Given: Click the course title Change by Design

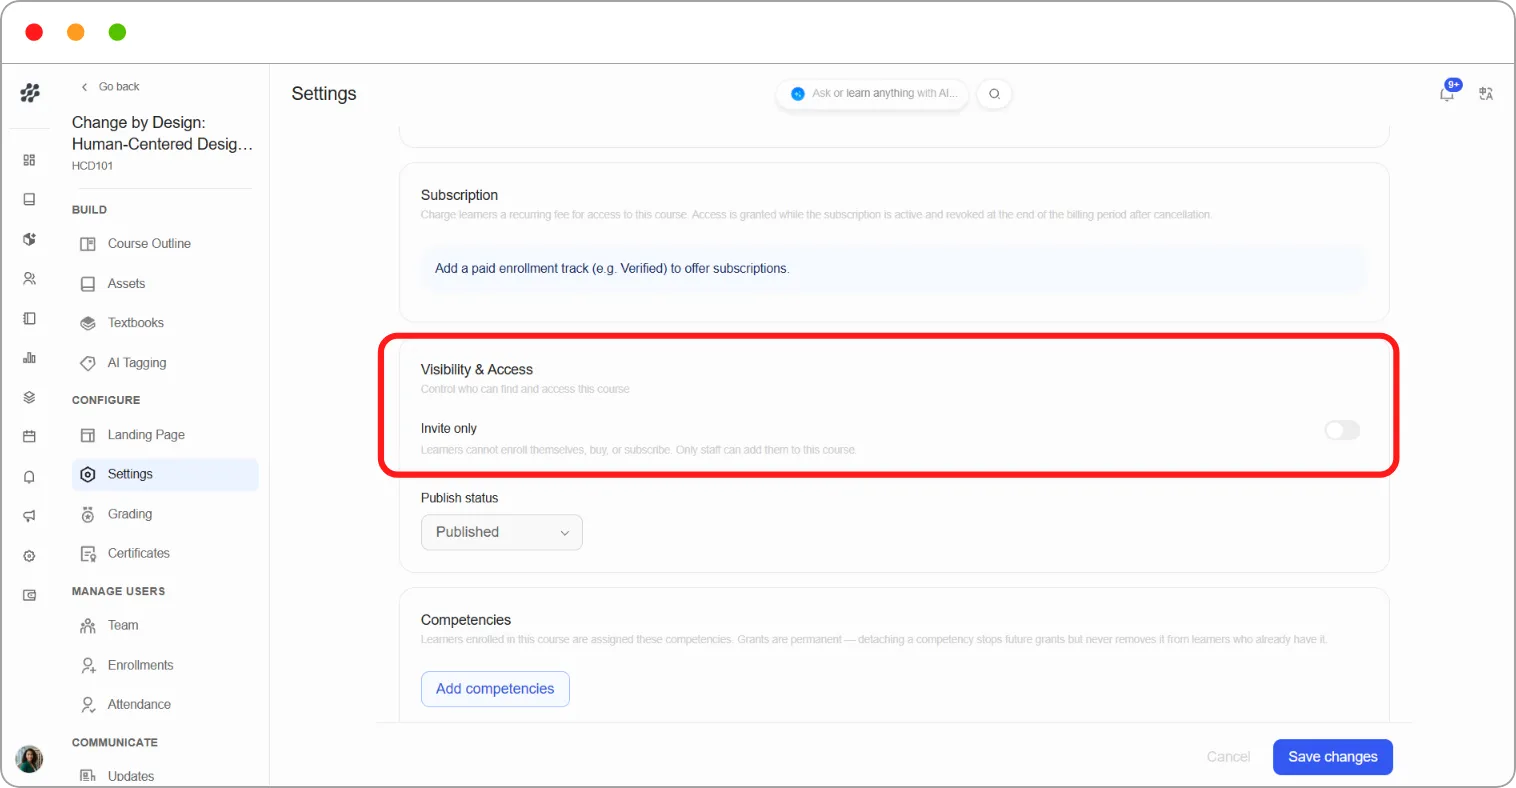Looking at the screenshot, I should pos(162,133).
